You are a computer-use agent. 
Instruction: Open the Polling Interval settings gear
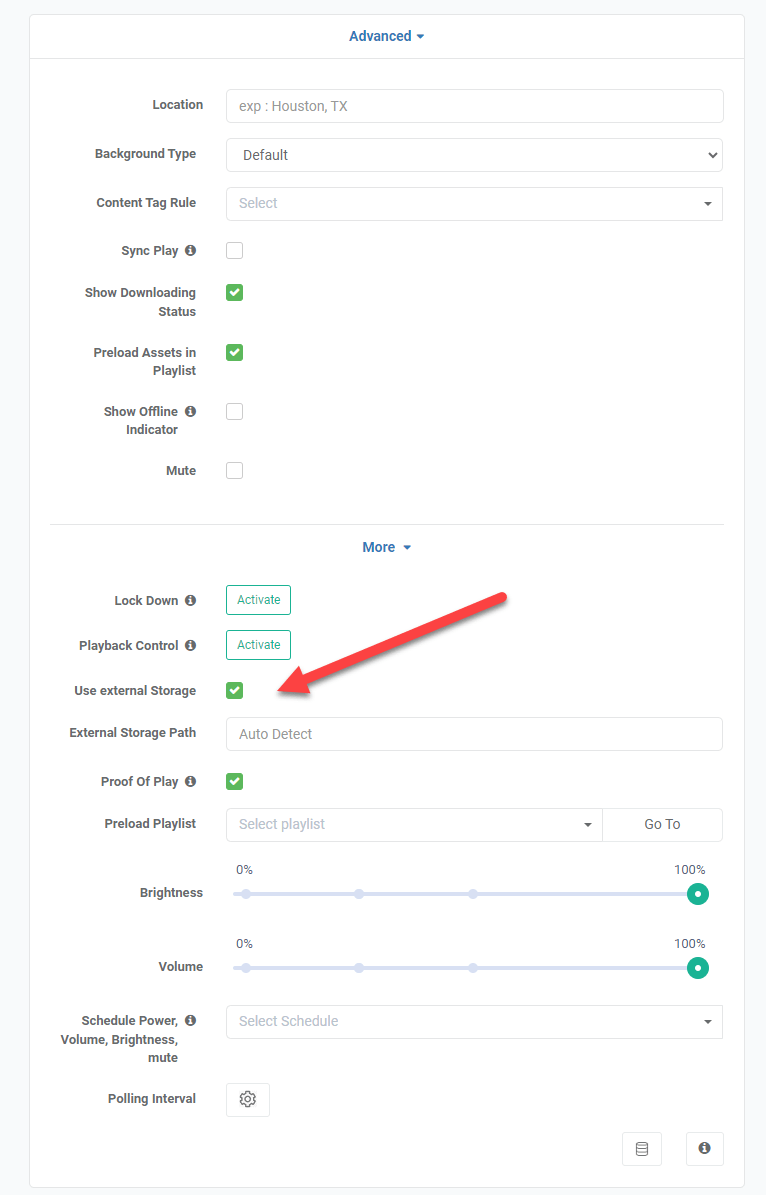247,1099
